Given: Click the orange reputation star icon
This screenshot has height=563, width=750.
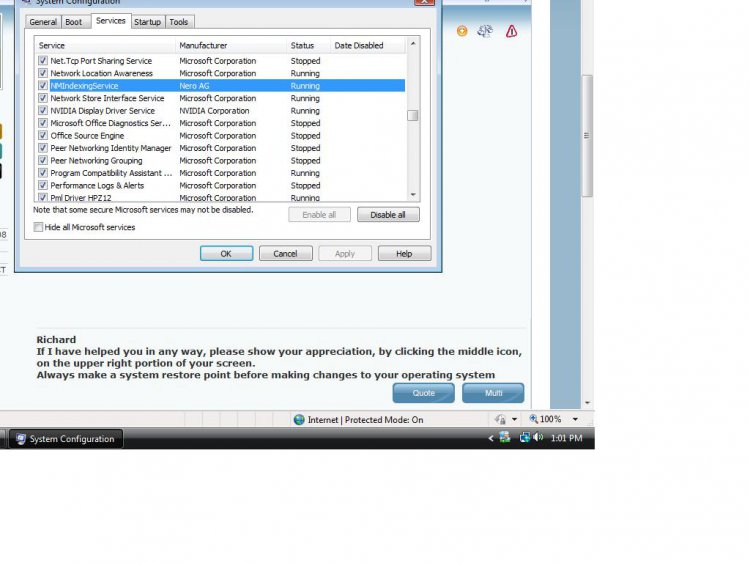Looking at the screenshot, I should pos(462,31).
